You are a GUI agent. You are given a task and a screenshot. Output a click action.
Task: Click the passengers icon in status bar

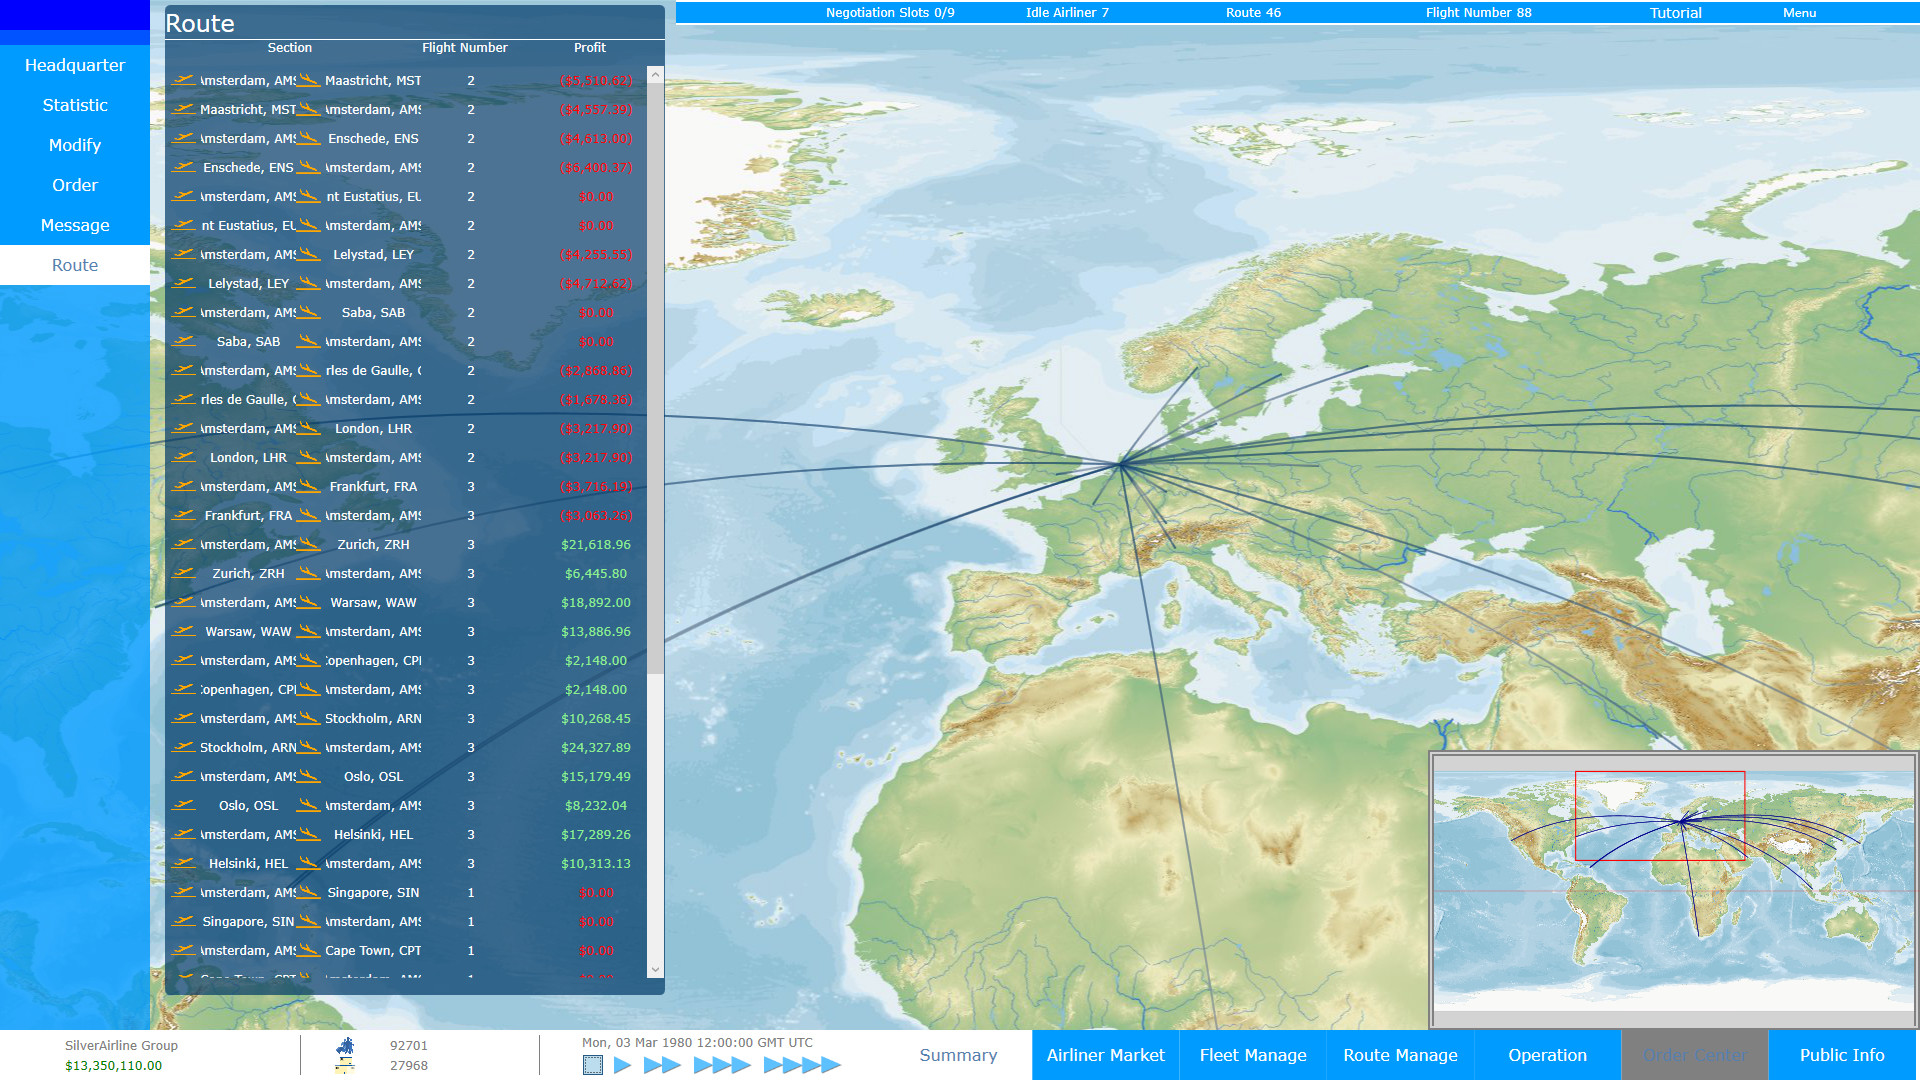[x=346, y=1046]
